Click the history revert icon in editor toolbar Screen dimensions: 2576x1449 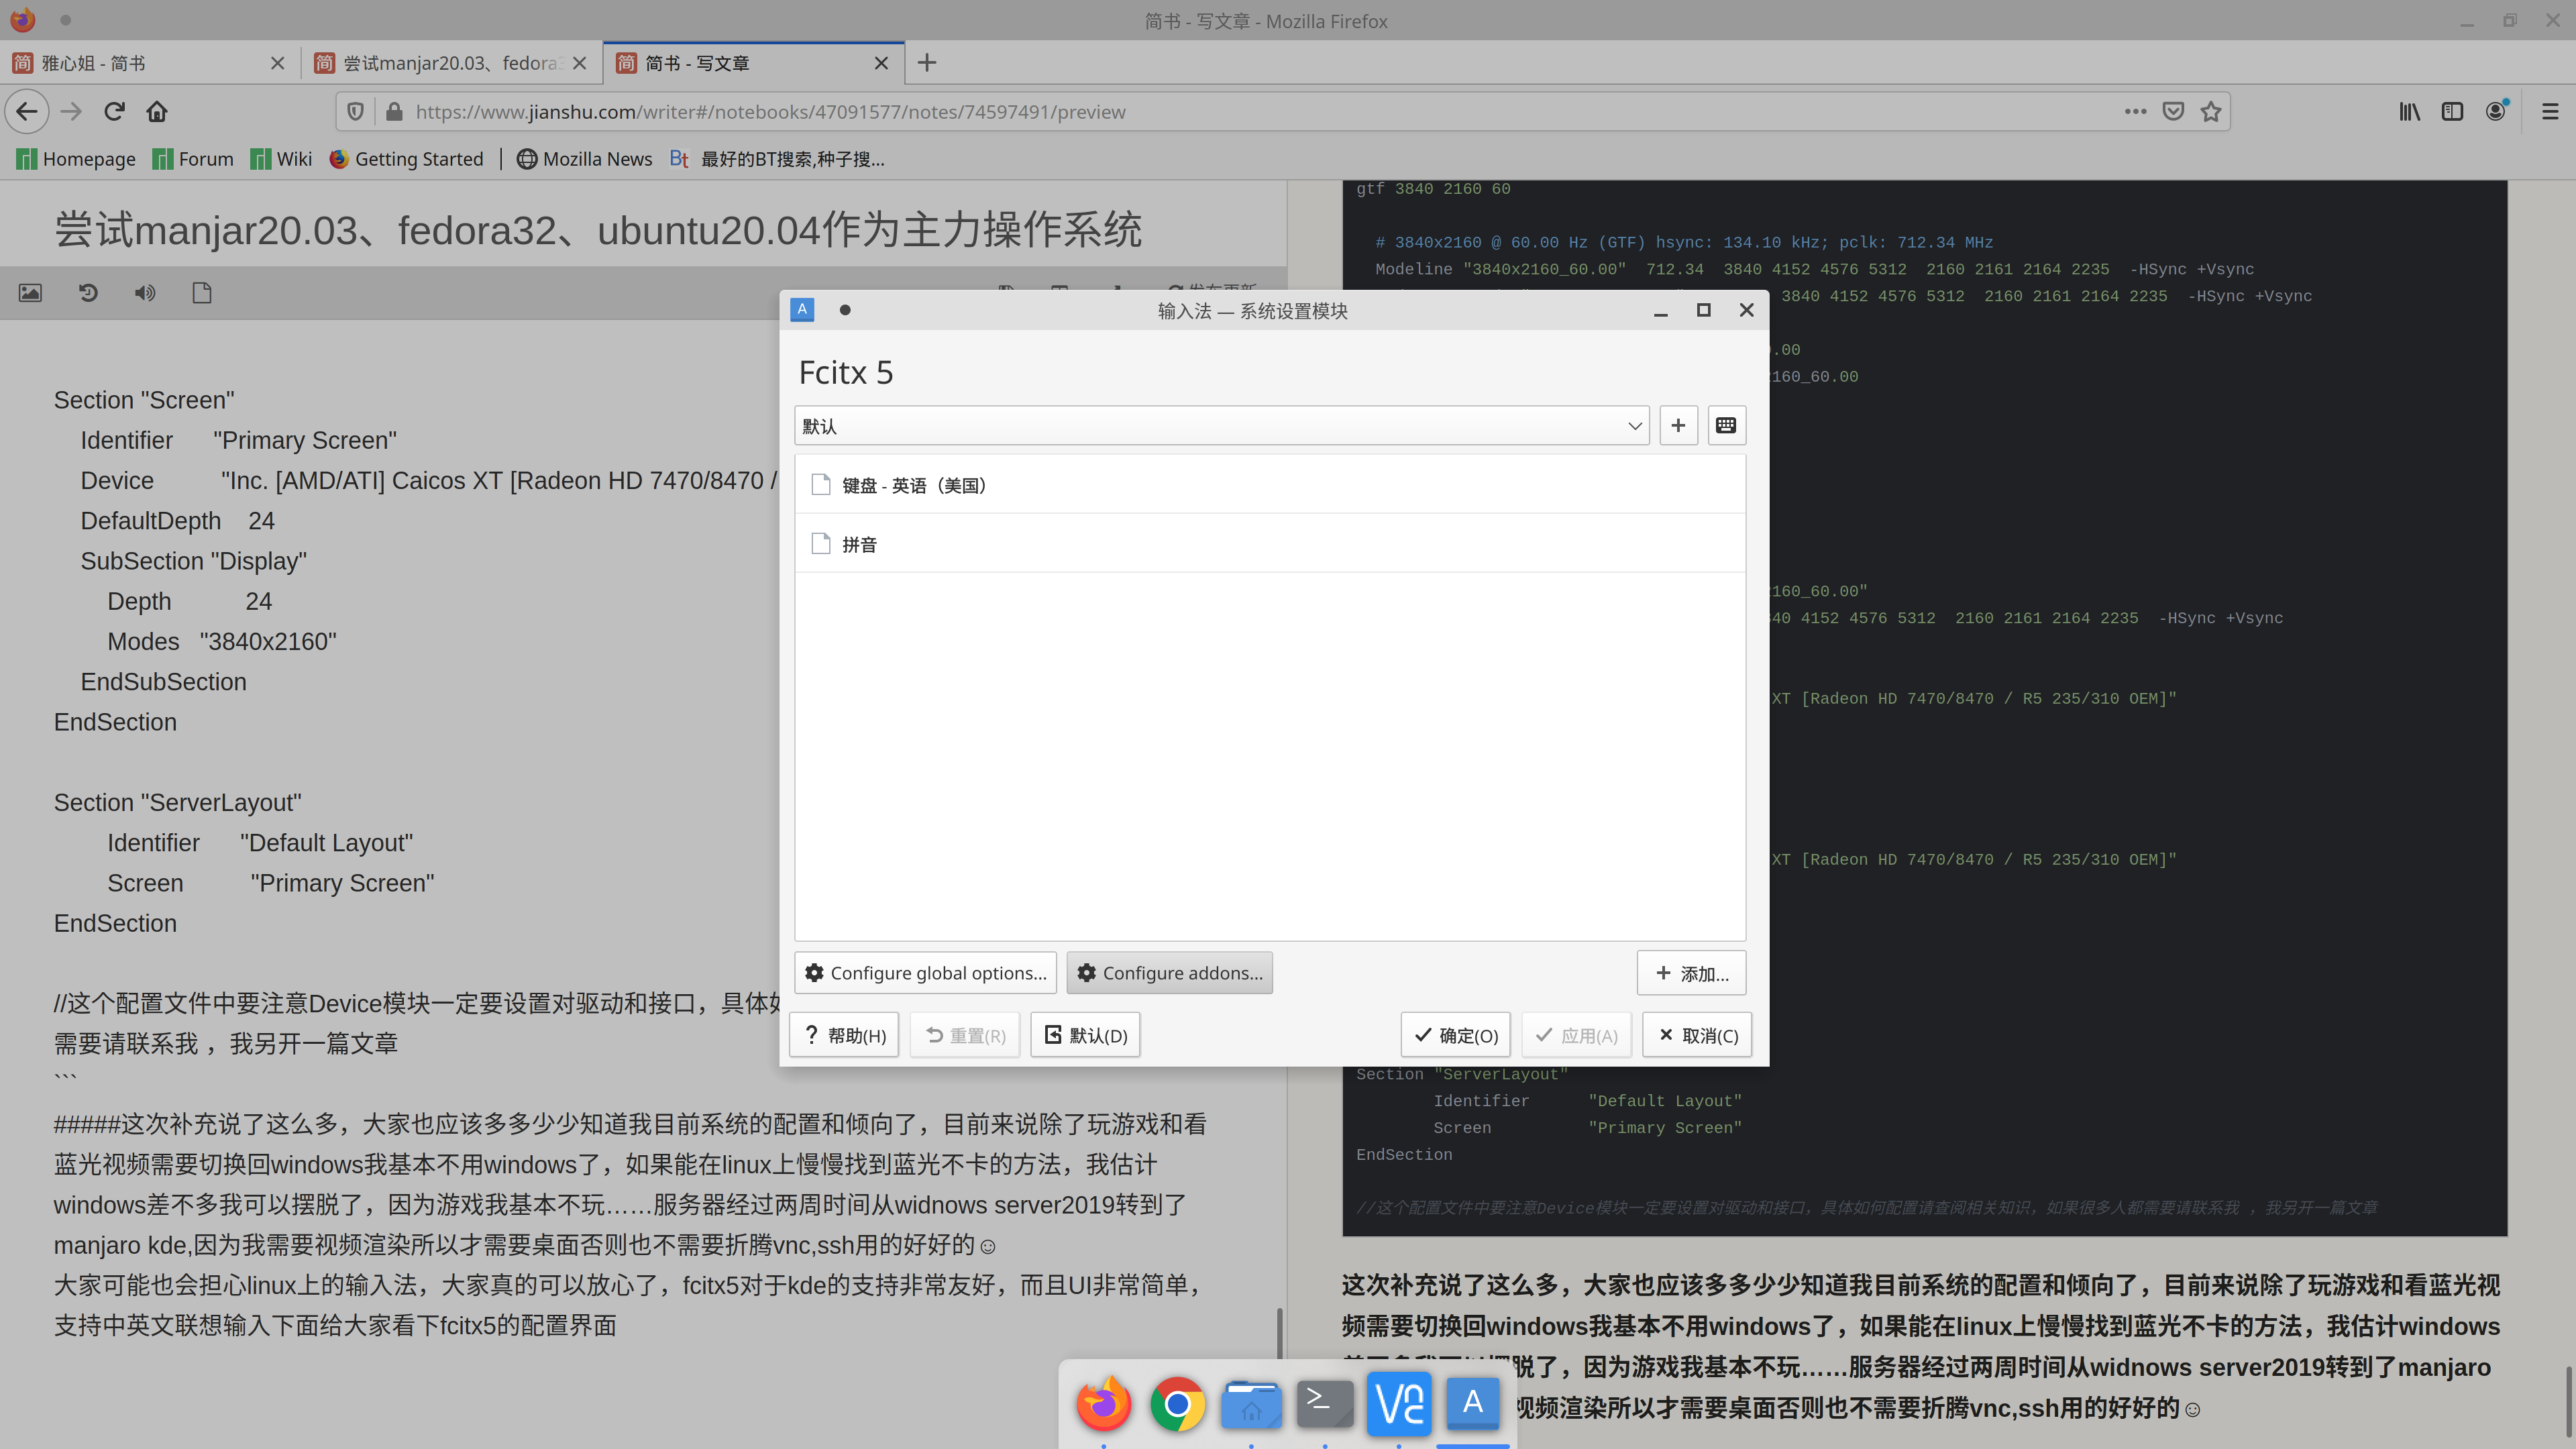[x=88, y=293]
